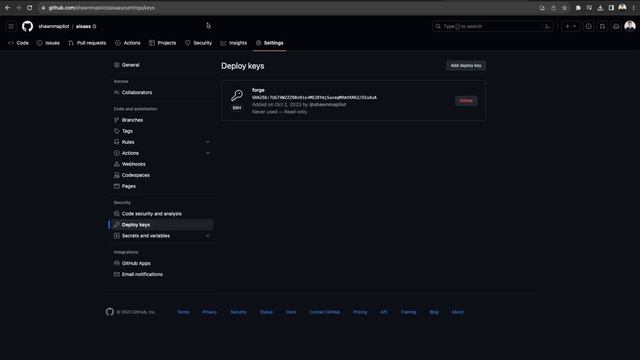
Task: Reload the page in browser
Action: (x=29, y=7)
